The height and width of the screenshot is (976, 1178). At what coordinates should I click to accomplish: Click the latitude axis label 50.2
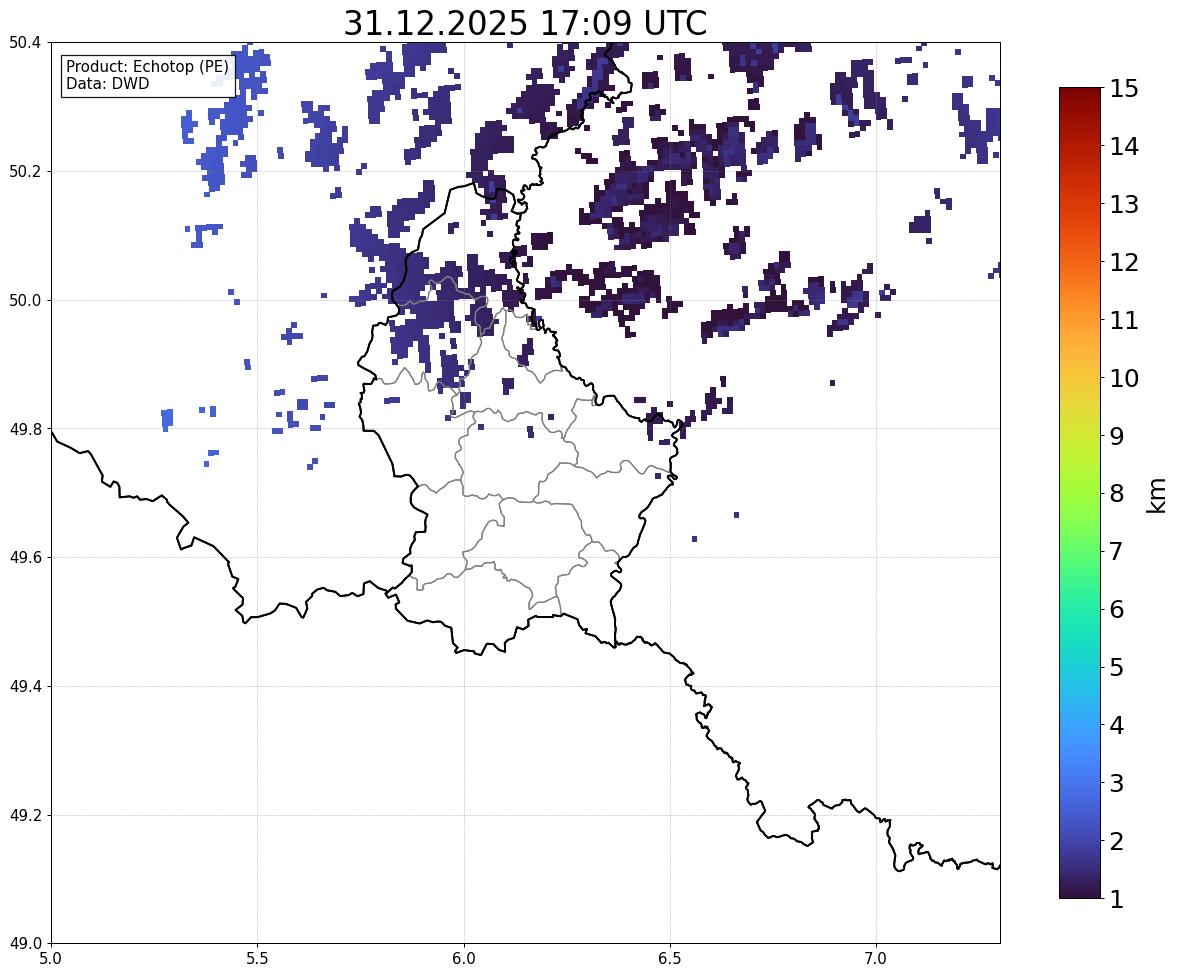pyautogui.click(x=24, y=171)
